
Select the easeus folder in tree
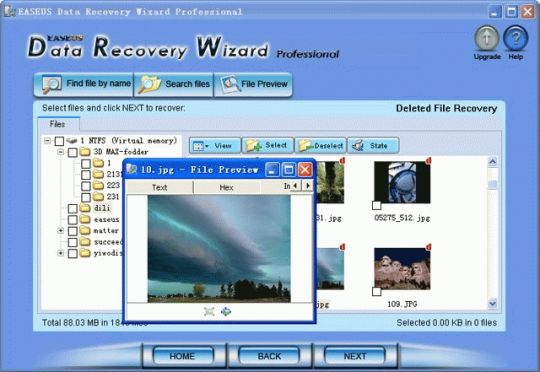[106, 219]
